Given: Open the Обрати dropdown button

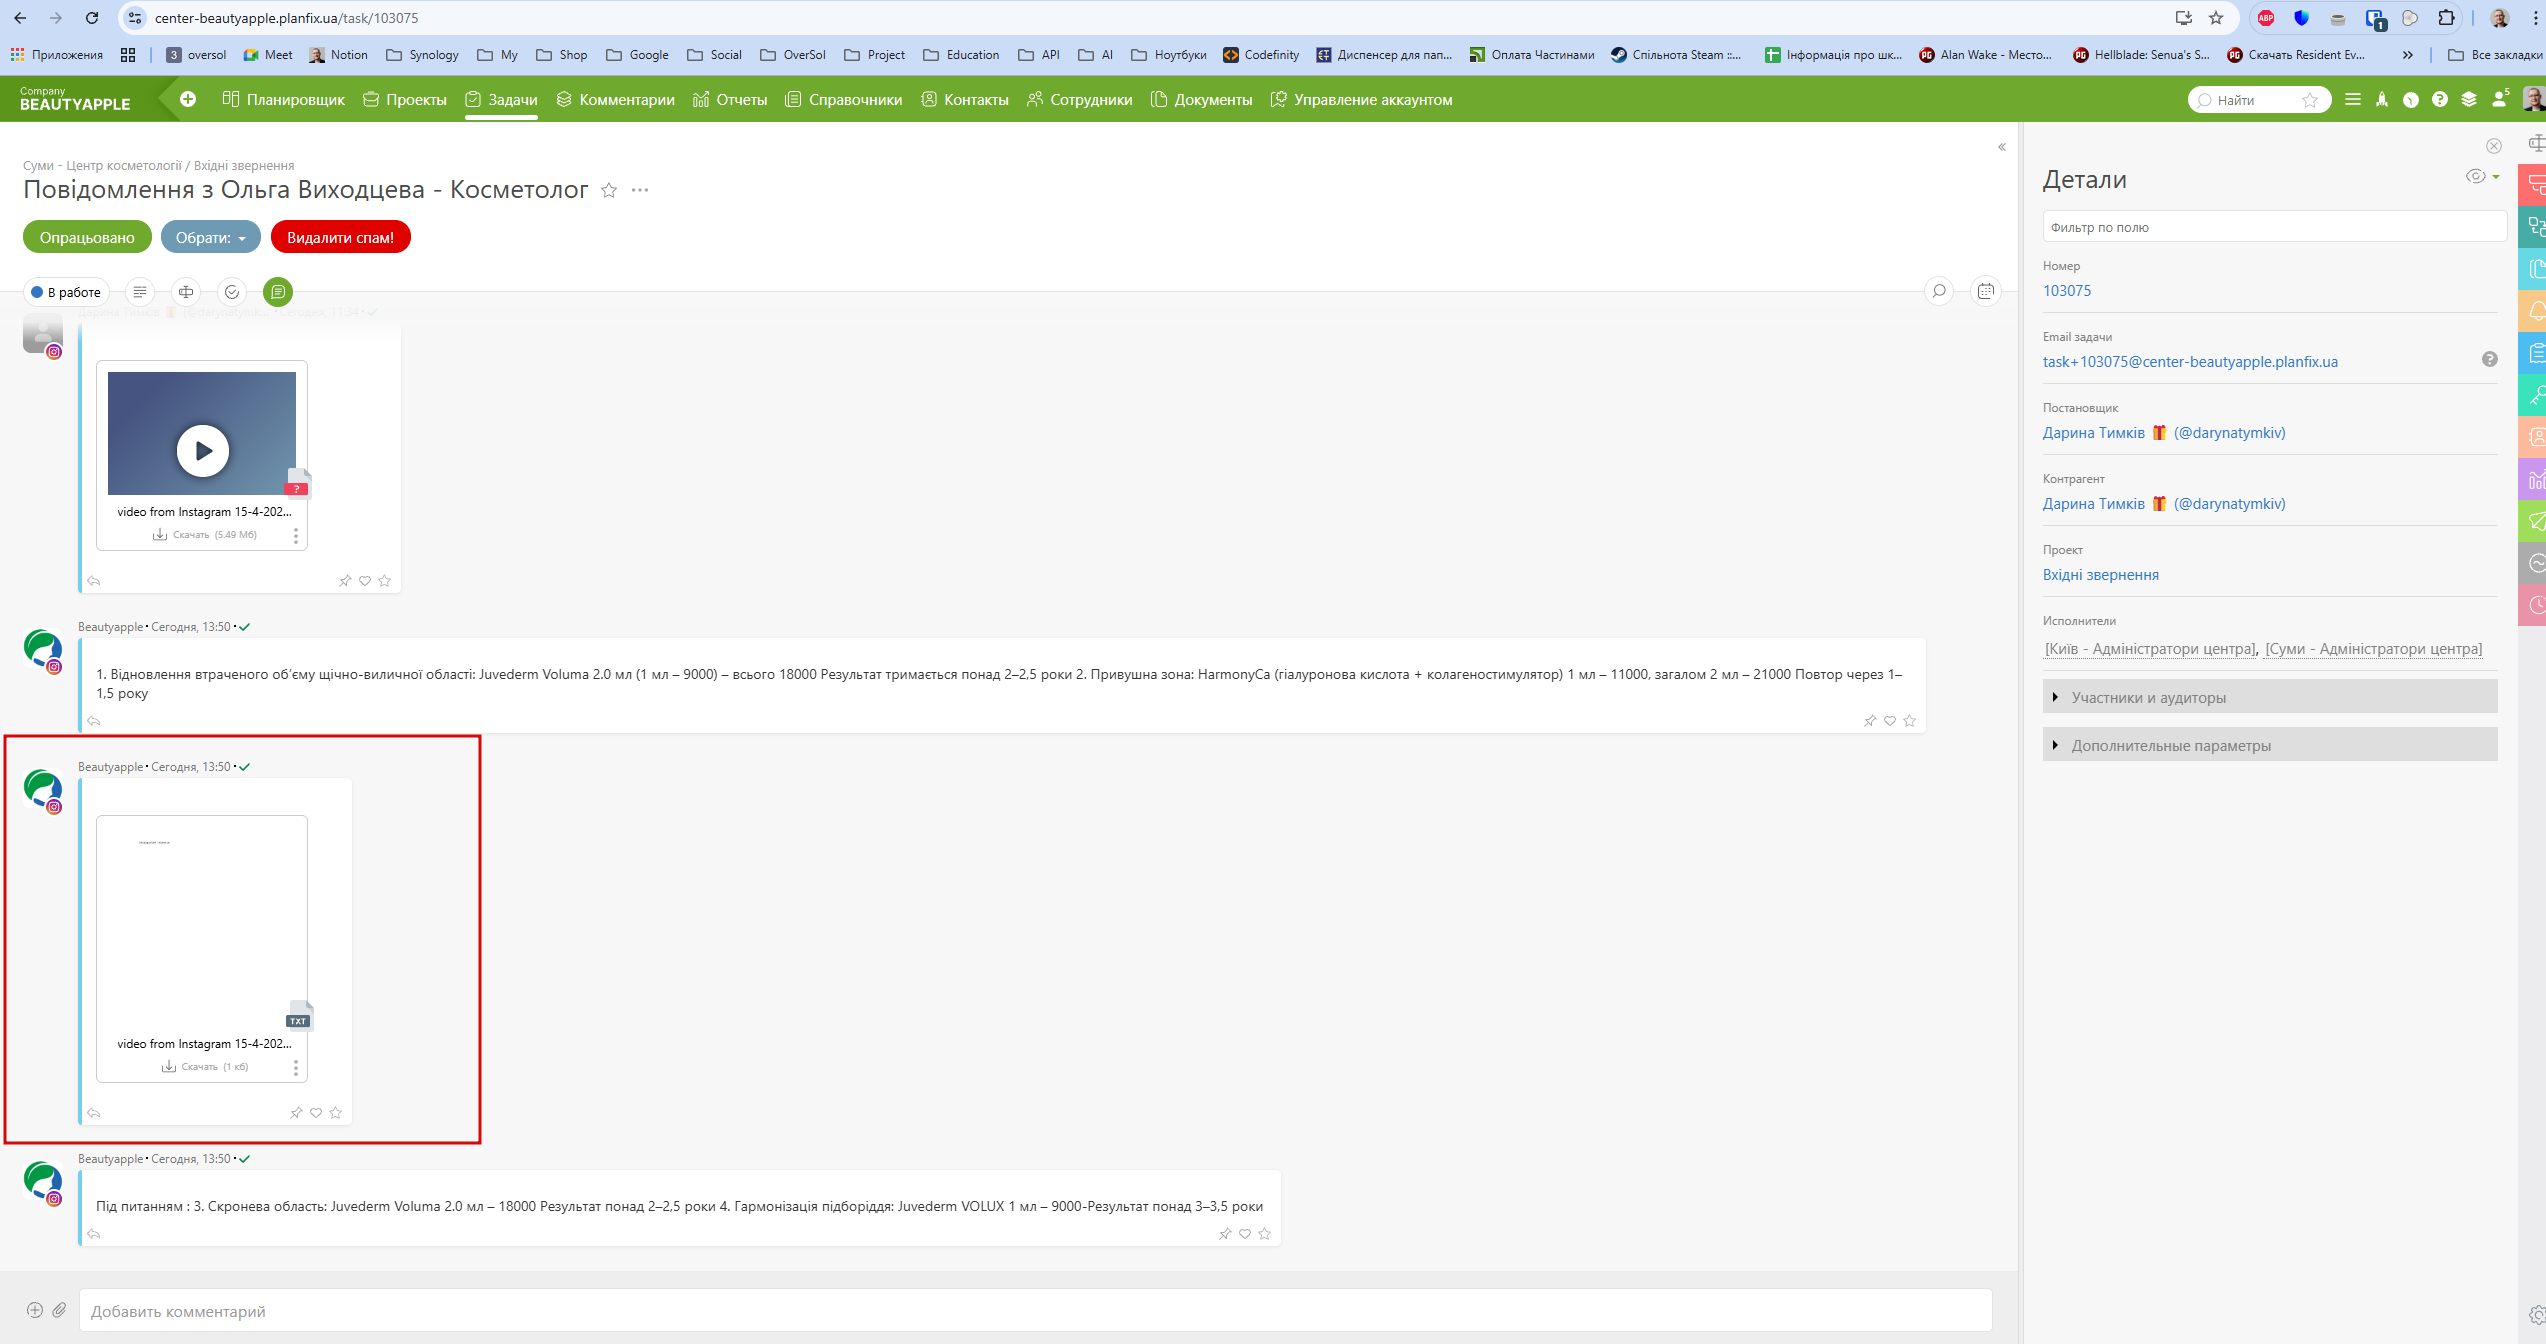Looking at the screenshot, I should tap(210, 237).
